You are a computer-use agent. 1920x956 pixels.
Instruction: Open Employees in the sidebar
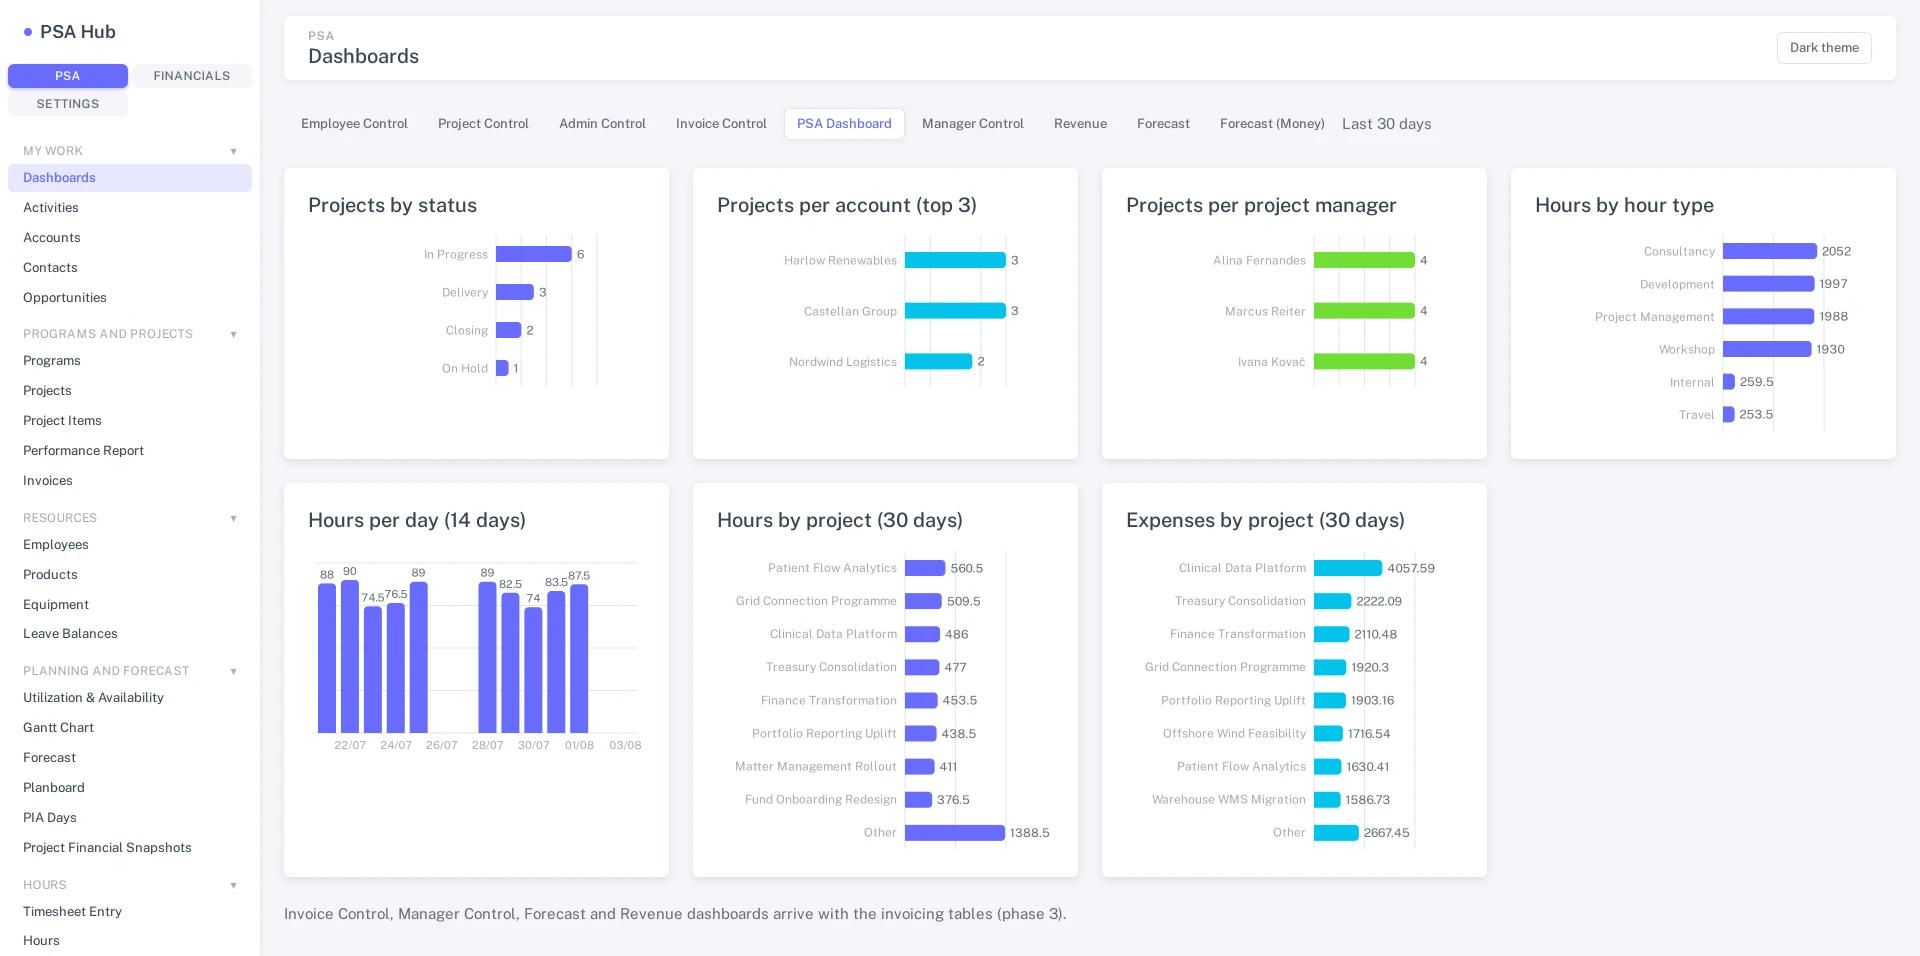(x=130, y=545)
